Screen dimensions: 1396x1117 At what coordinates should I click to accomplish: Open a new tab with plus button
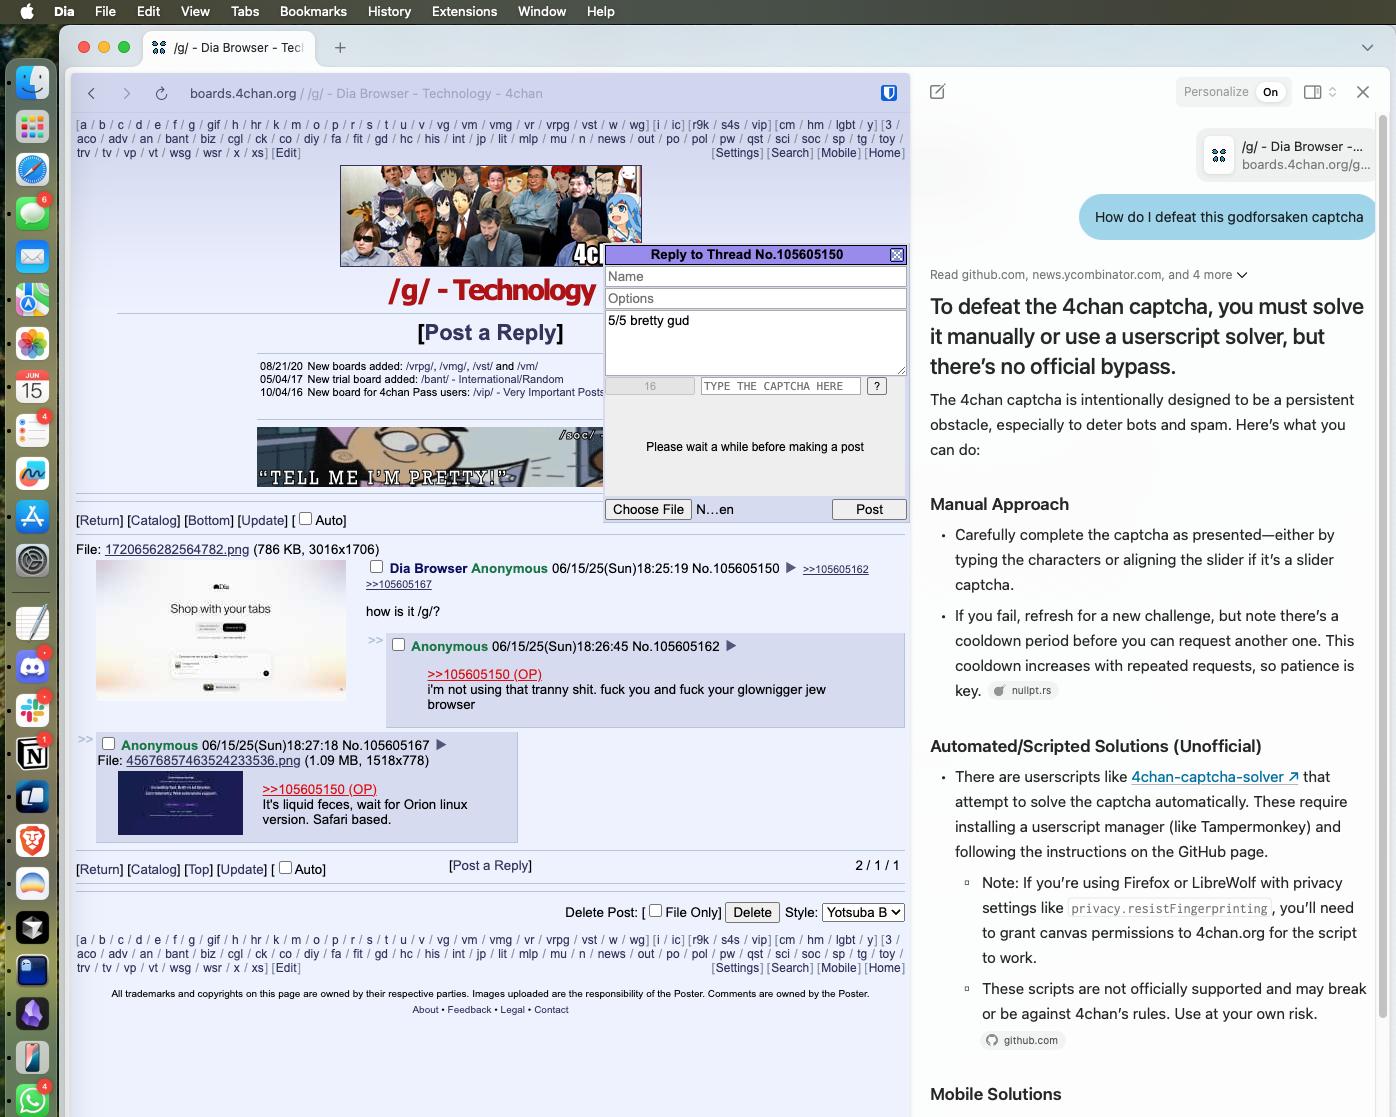pos(340,47)
